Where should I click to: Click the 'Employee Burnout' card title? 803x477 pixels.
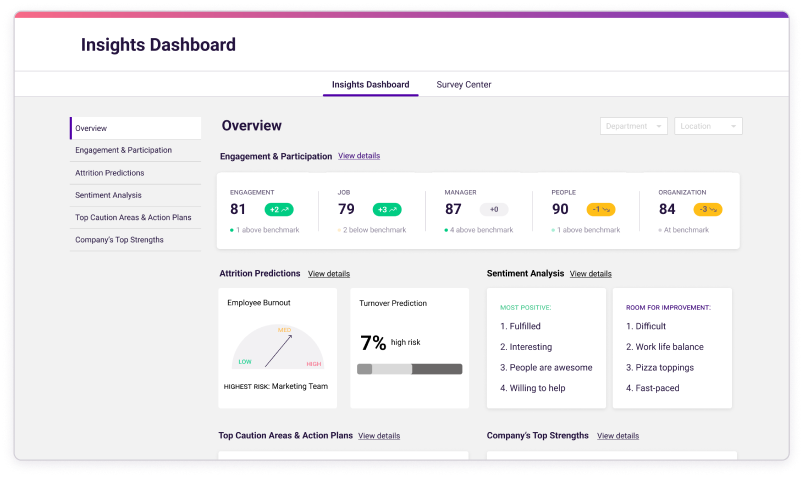click(259, 303)
